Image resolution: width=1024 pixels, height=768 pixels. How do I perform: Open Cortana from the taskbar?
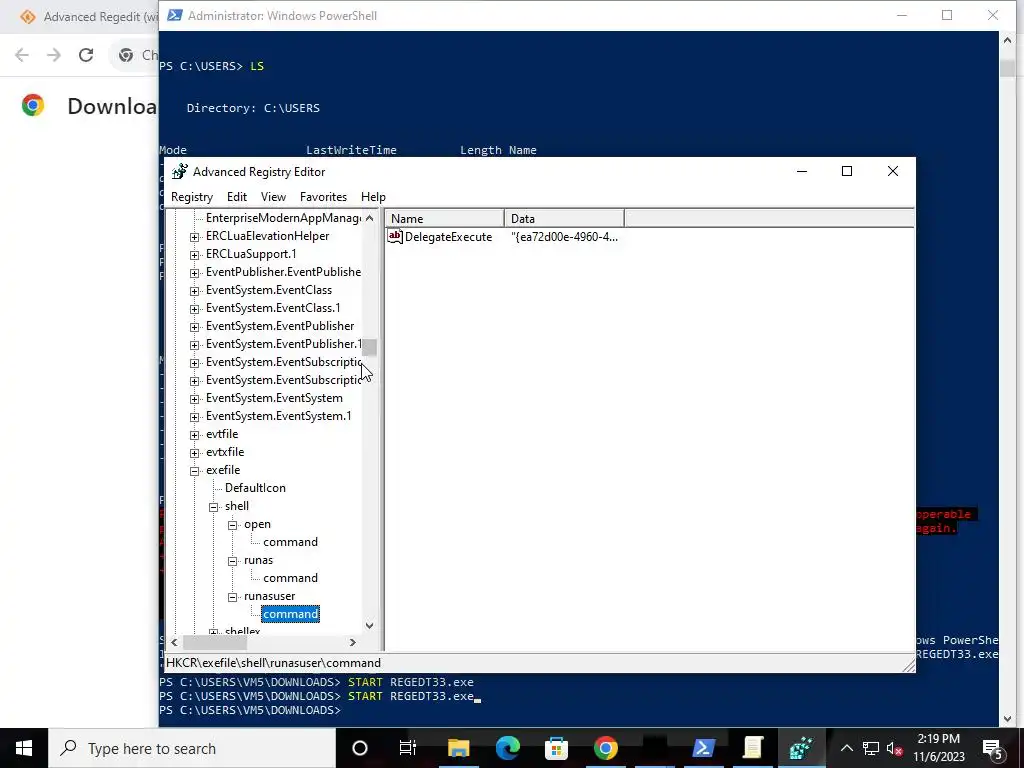point(360,748)
